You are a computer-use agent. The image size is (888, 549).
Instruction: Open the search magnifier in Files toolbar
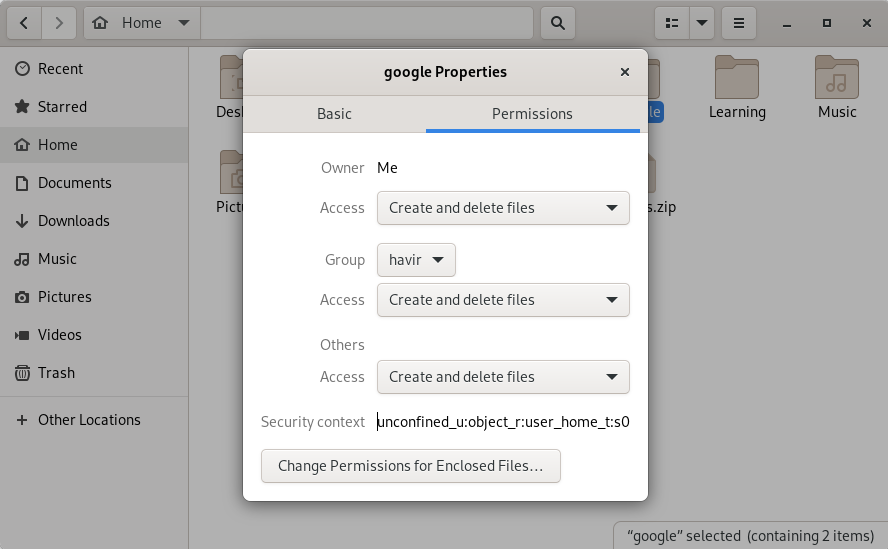coord(558,23)
